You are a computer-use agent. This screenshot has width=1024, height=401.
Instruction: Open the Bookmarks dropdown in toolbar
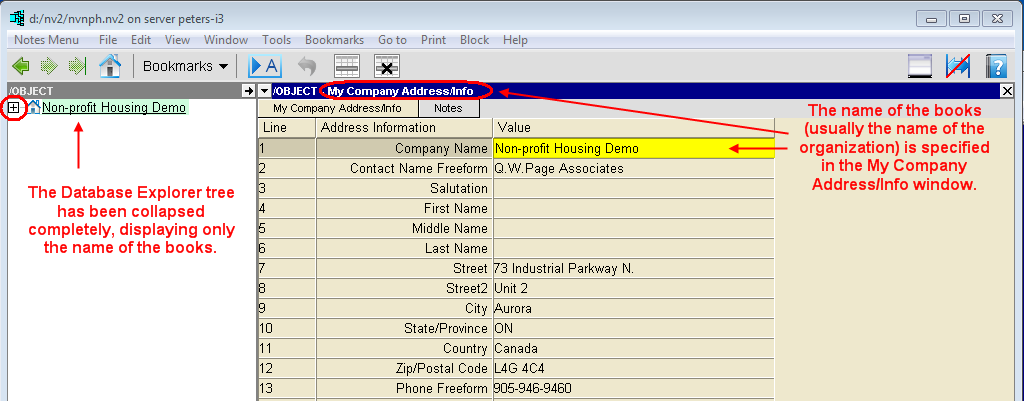tap(185, 66)
